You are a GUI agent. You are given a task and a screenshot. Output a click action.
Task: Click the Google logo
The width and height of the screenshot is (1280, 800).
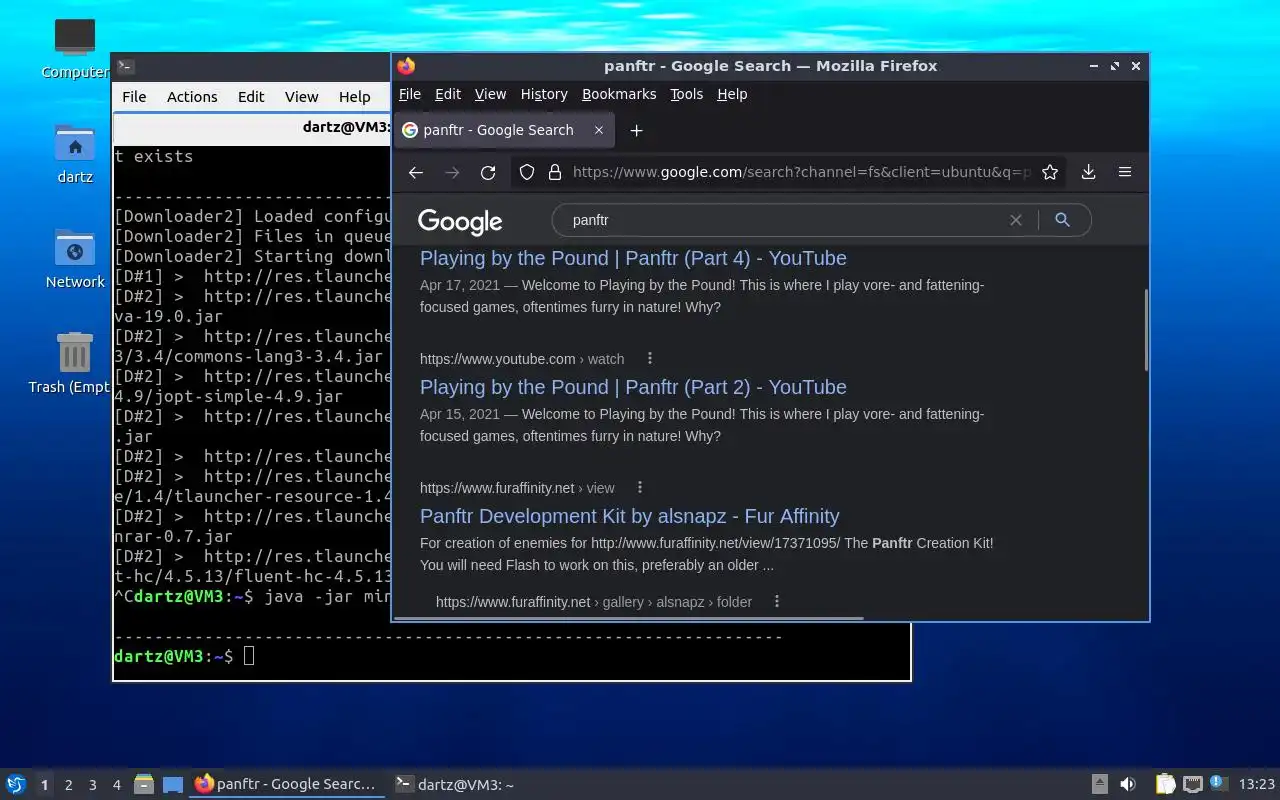click(x=460, y=222)
